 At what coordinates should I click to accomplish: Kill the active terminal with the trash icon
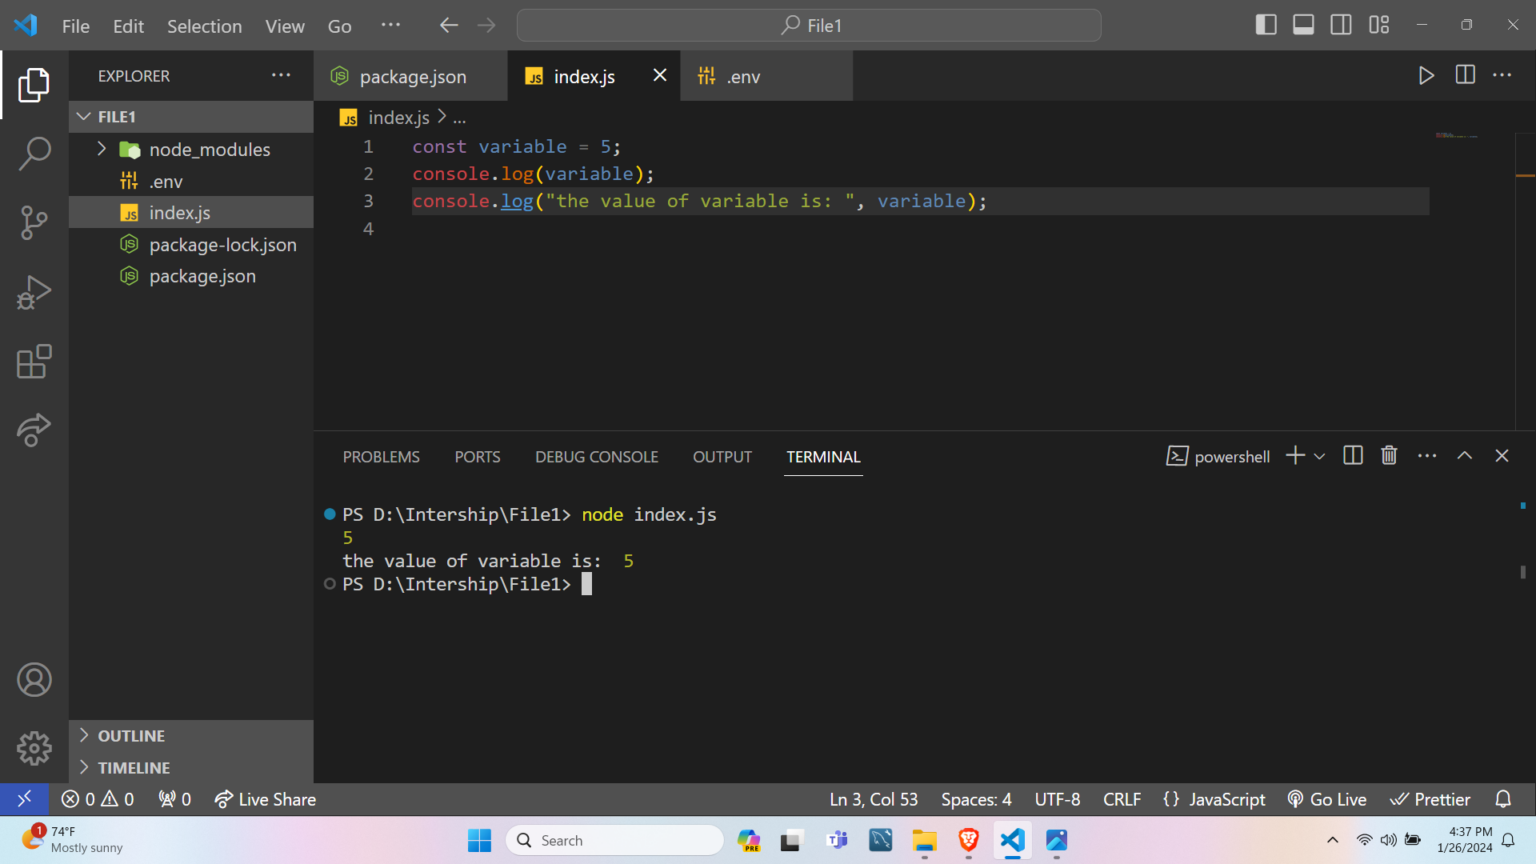click(1388, 455)
